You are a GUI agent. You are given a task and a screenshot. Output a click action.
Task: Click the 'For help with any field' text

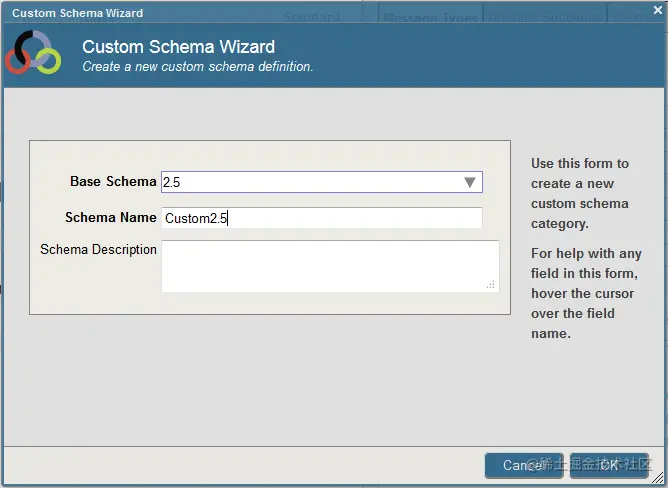[586, 293]
